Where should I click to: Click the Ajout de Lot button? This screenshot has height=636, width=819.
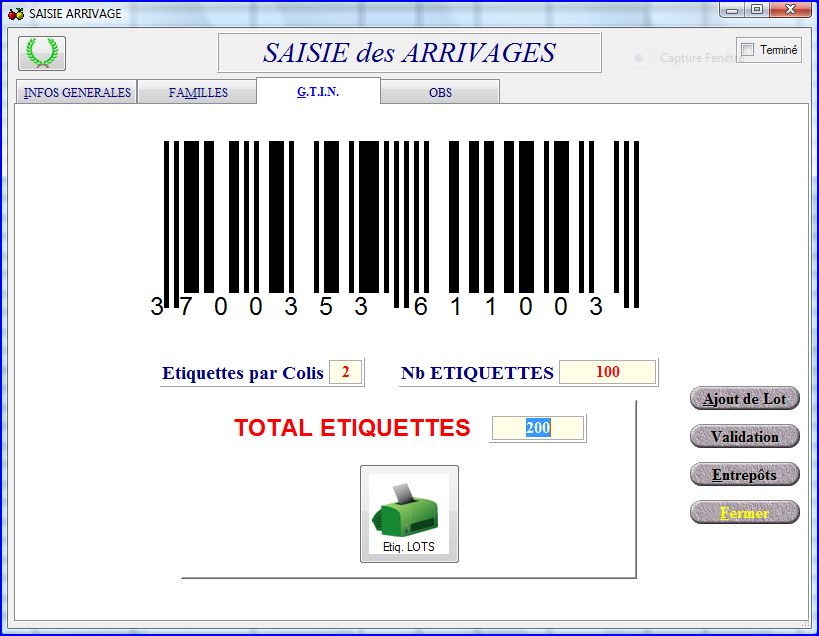coord(744,398)
